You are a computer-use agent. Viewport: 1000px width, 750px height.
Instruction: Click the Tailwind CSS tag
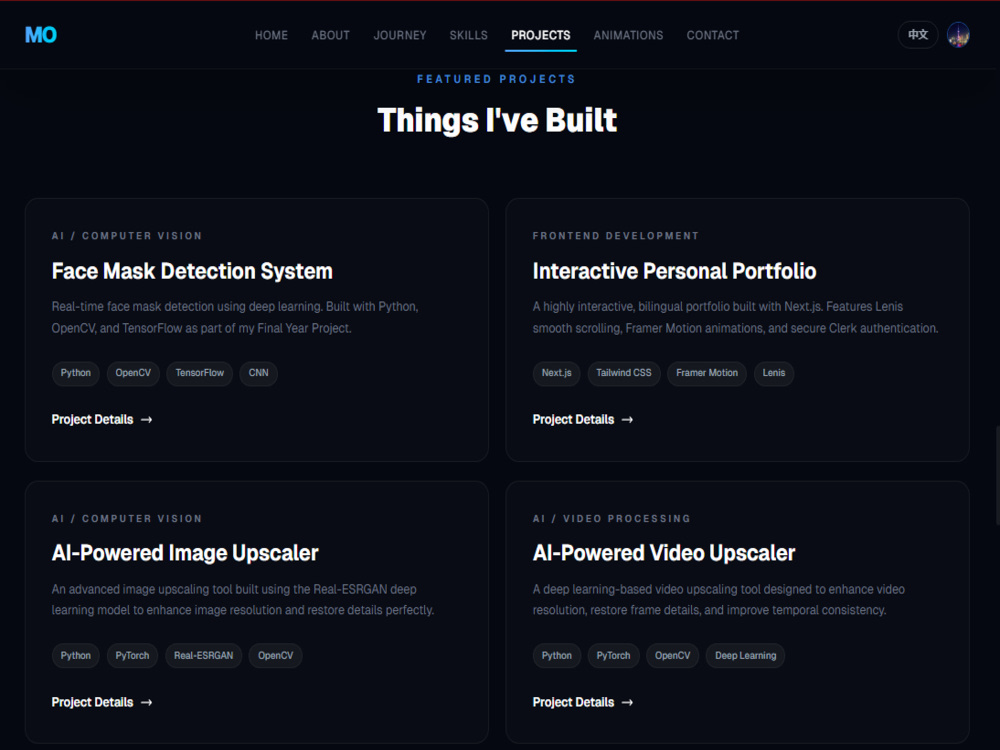[x=624, y=373]
